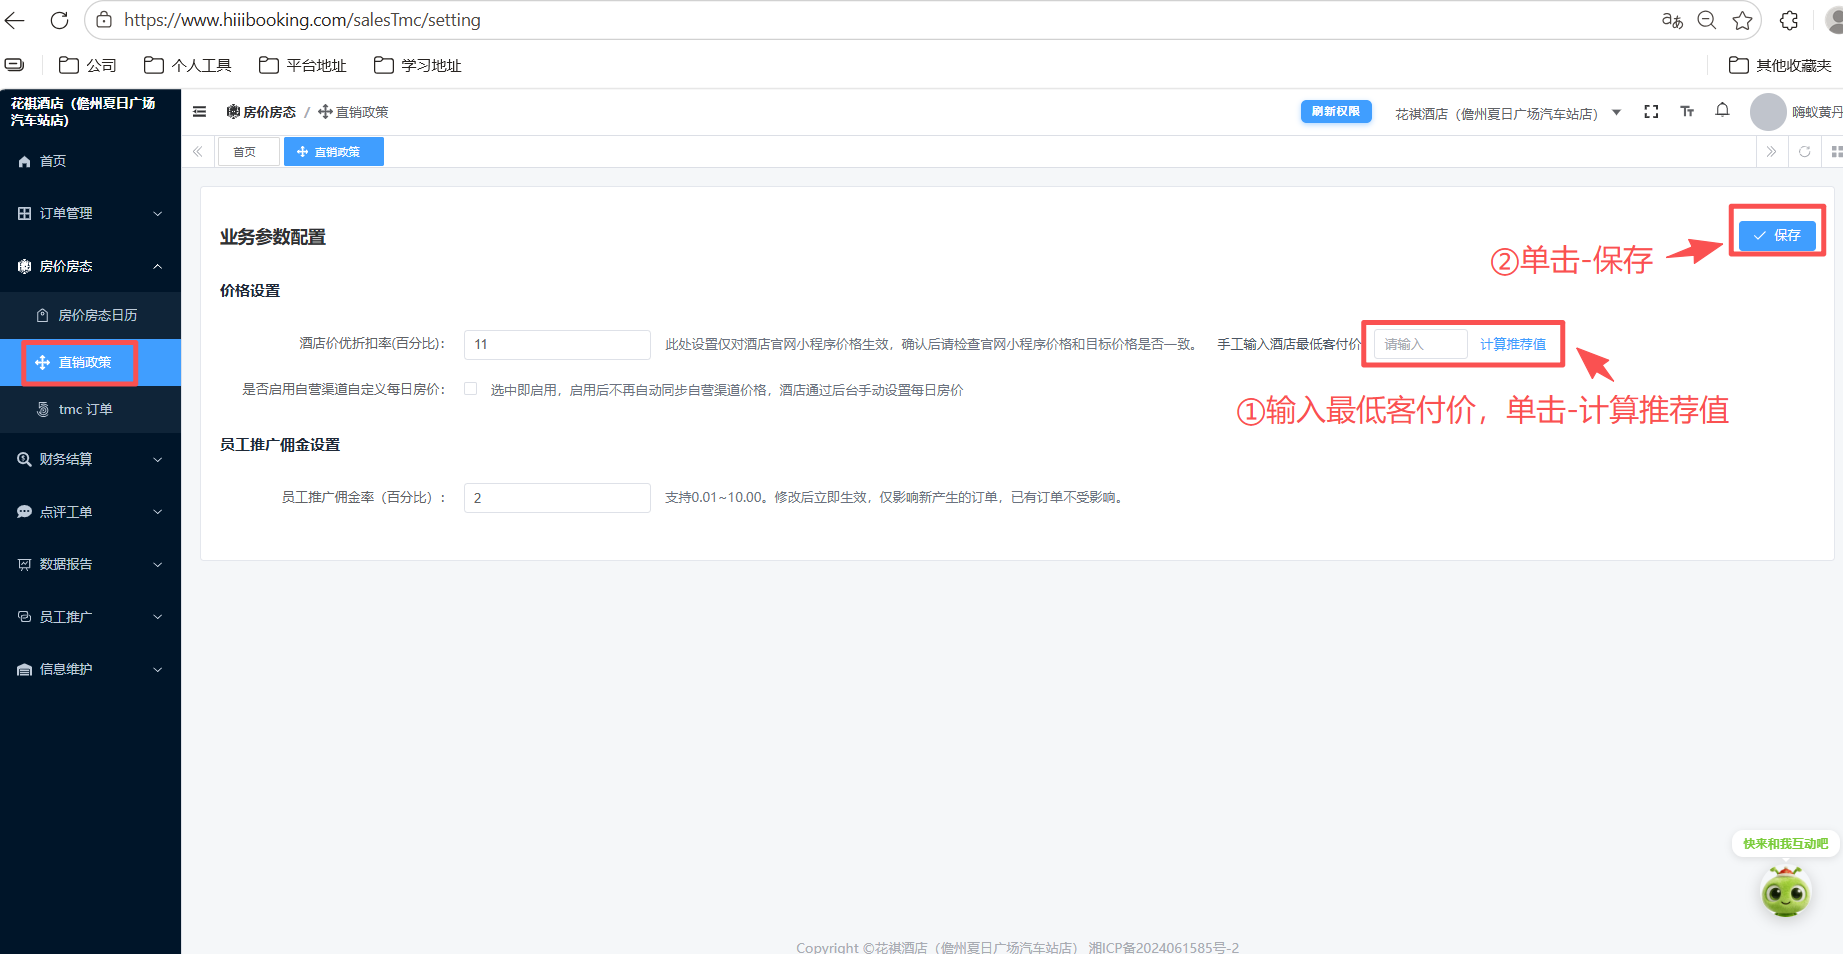
Task: Open the fullscreen view icon in the header
Action: coord(1651,111)
